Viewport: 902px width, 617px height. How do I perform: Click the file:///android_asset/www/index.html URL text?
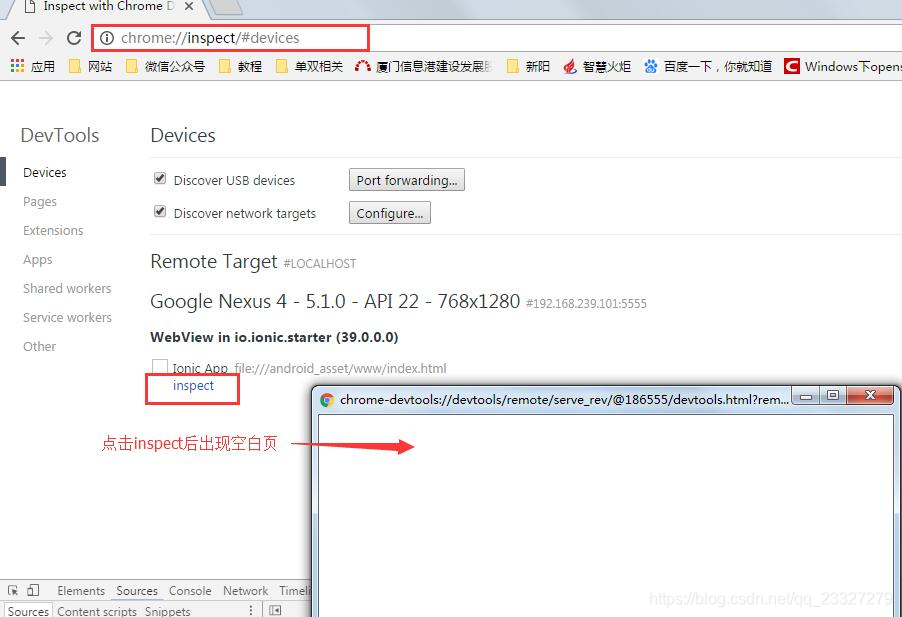coord(341,368)
